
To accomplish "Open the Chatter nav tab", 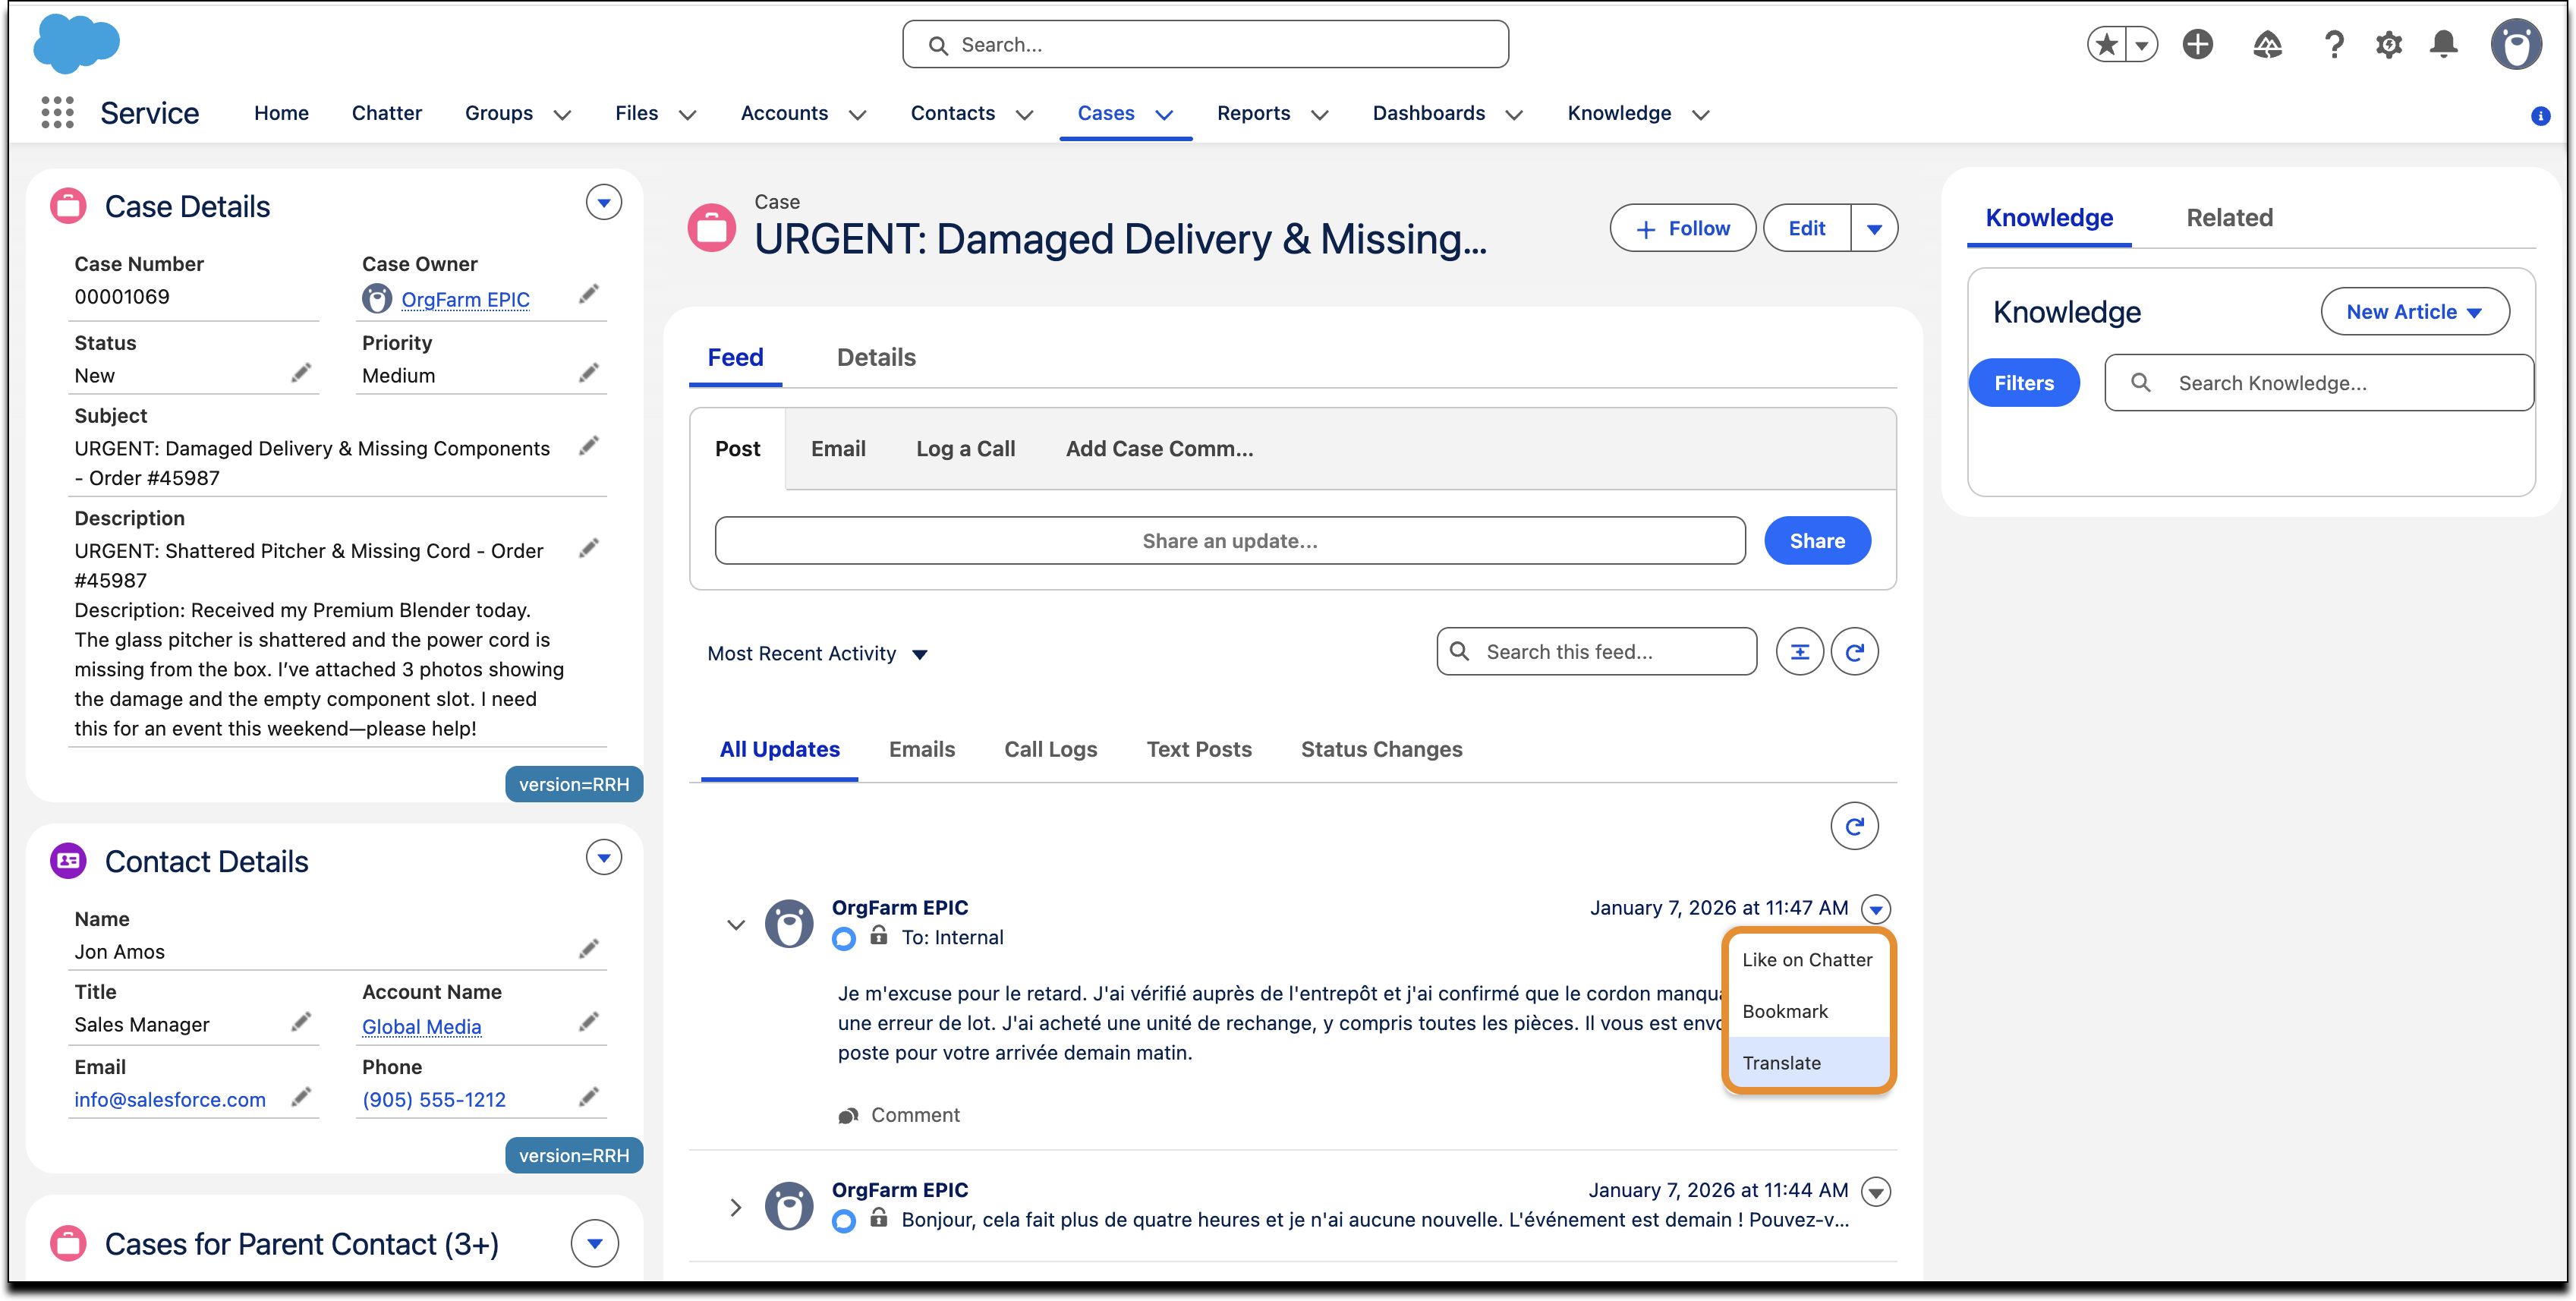I will [387, 113].
